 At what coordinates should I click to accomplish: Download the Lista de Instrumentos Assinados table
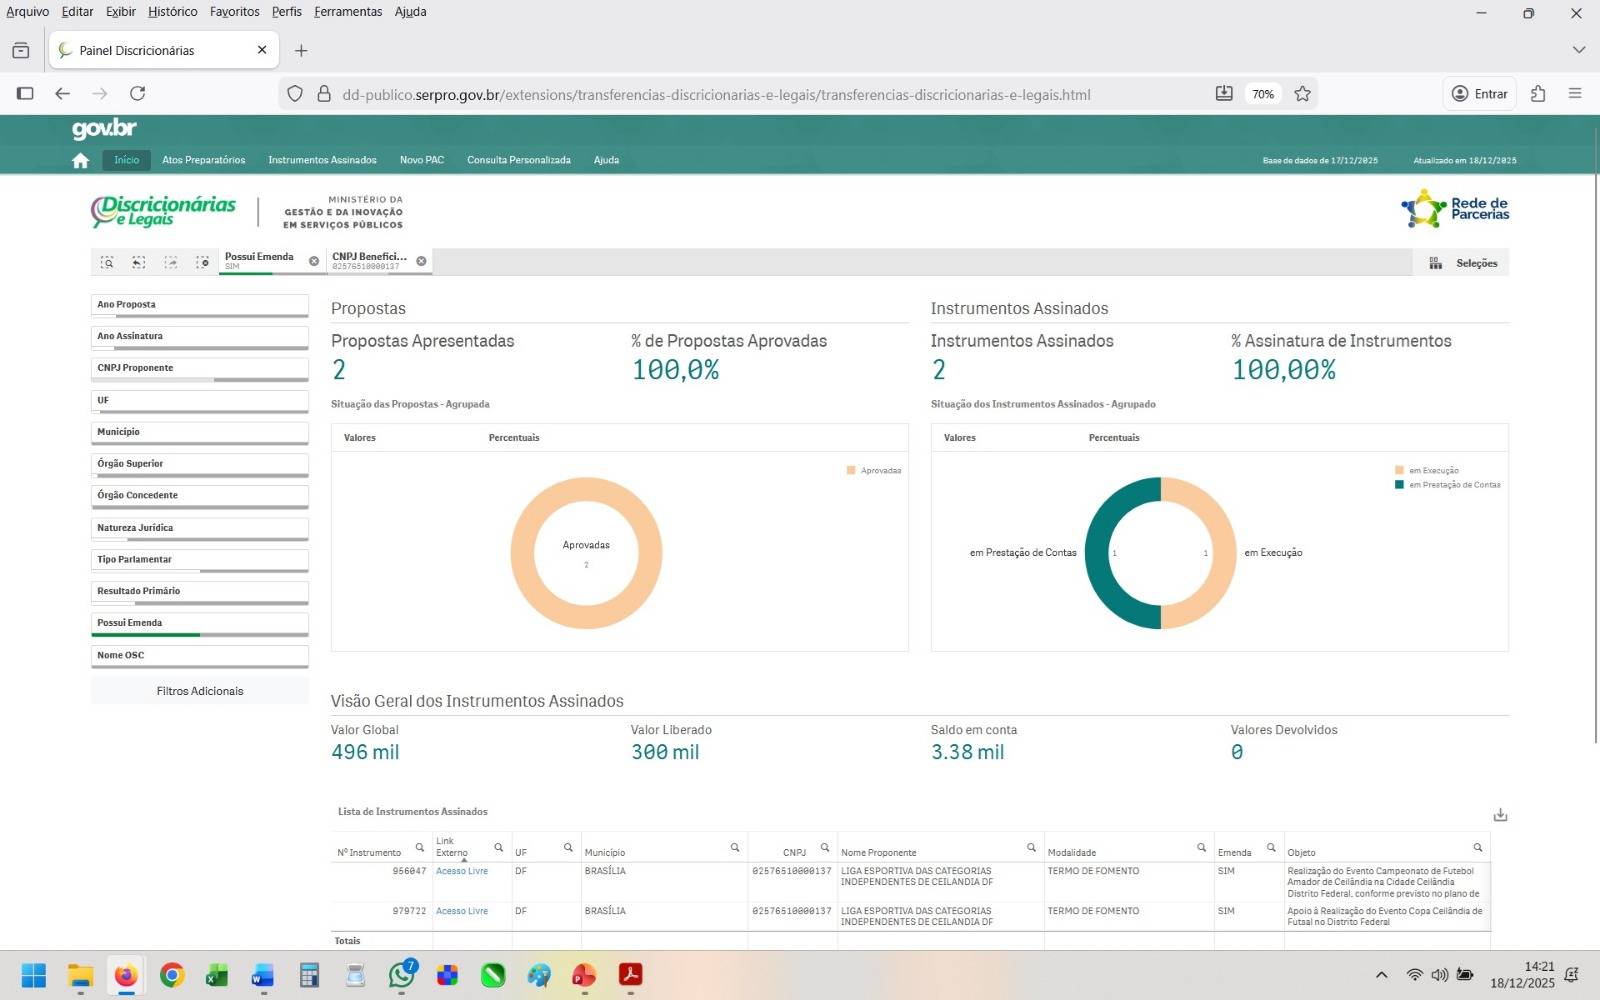click(1500, 815)
